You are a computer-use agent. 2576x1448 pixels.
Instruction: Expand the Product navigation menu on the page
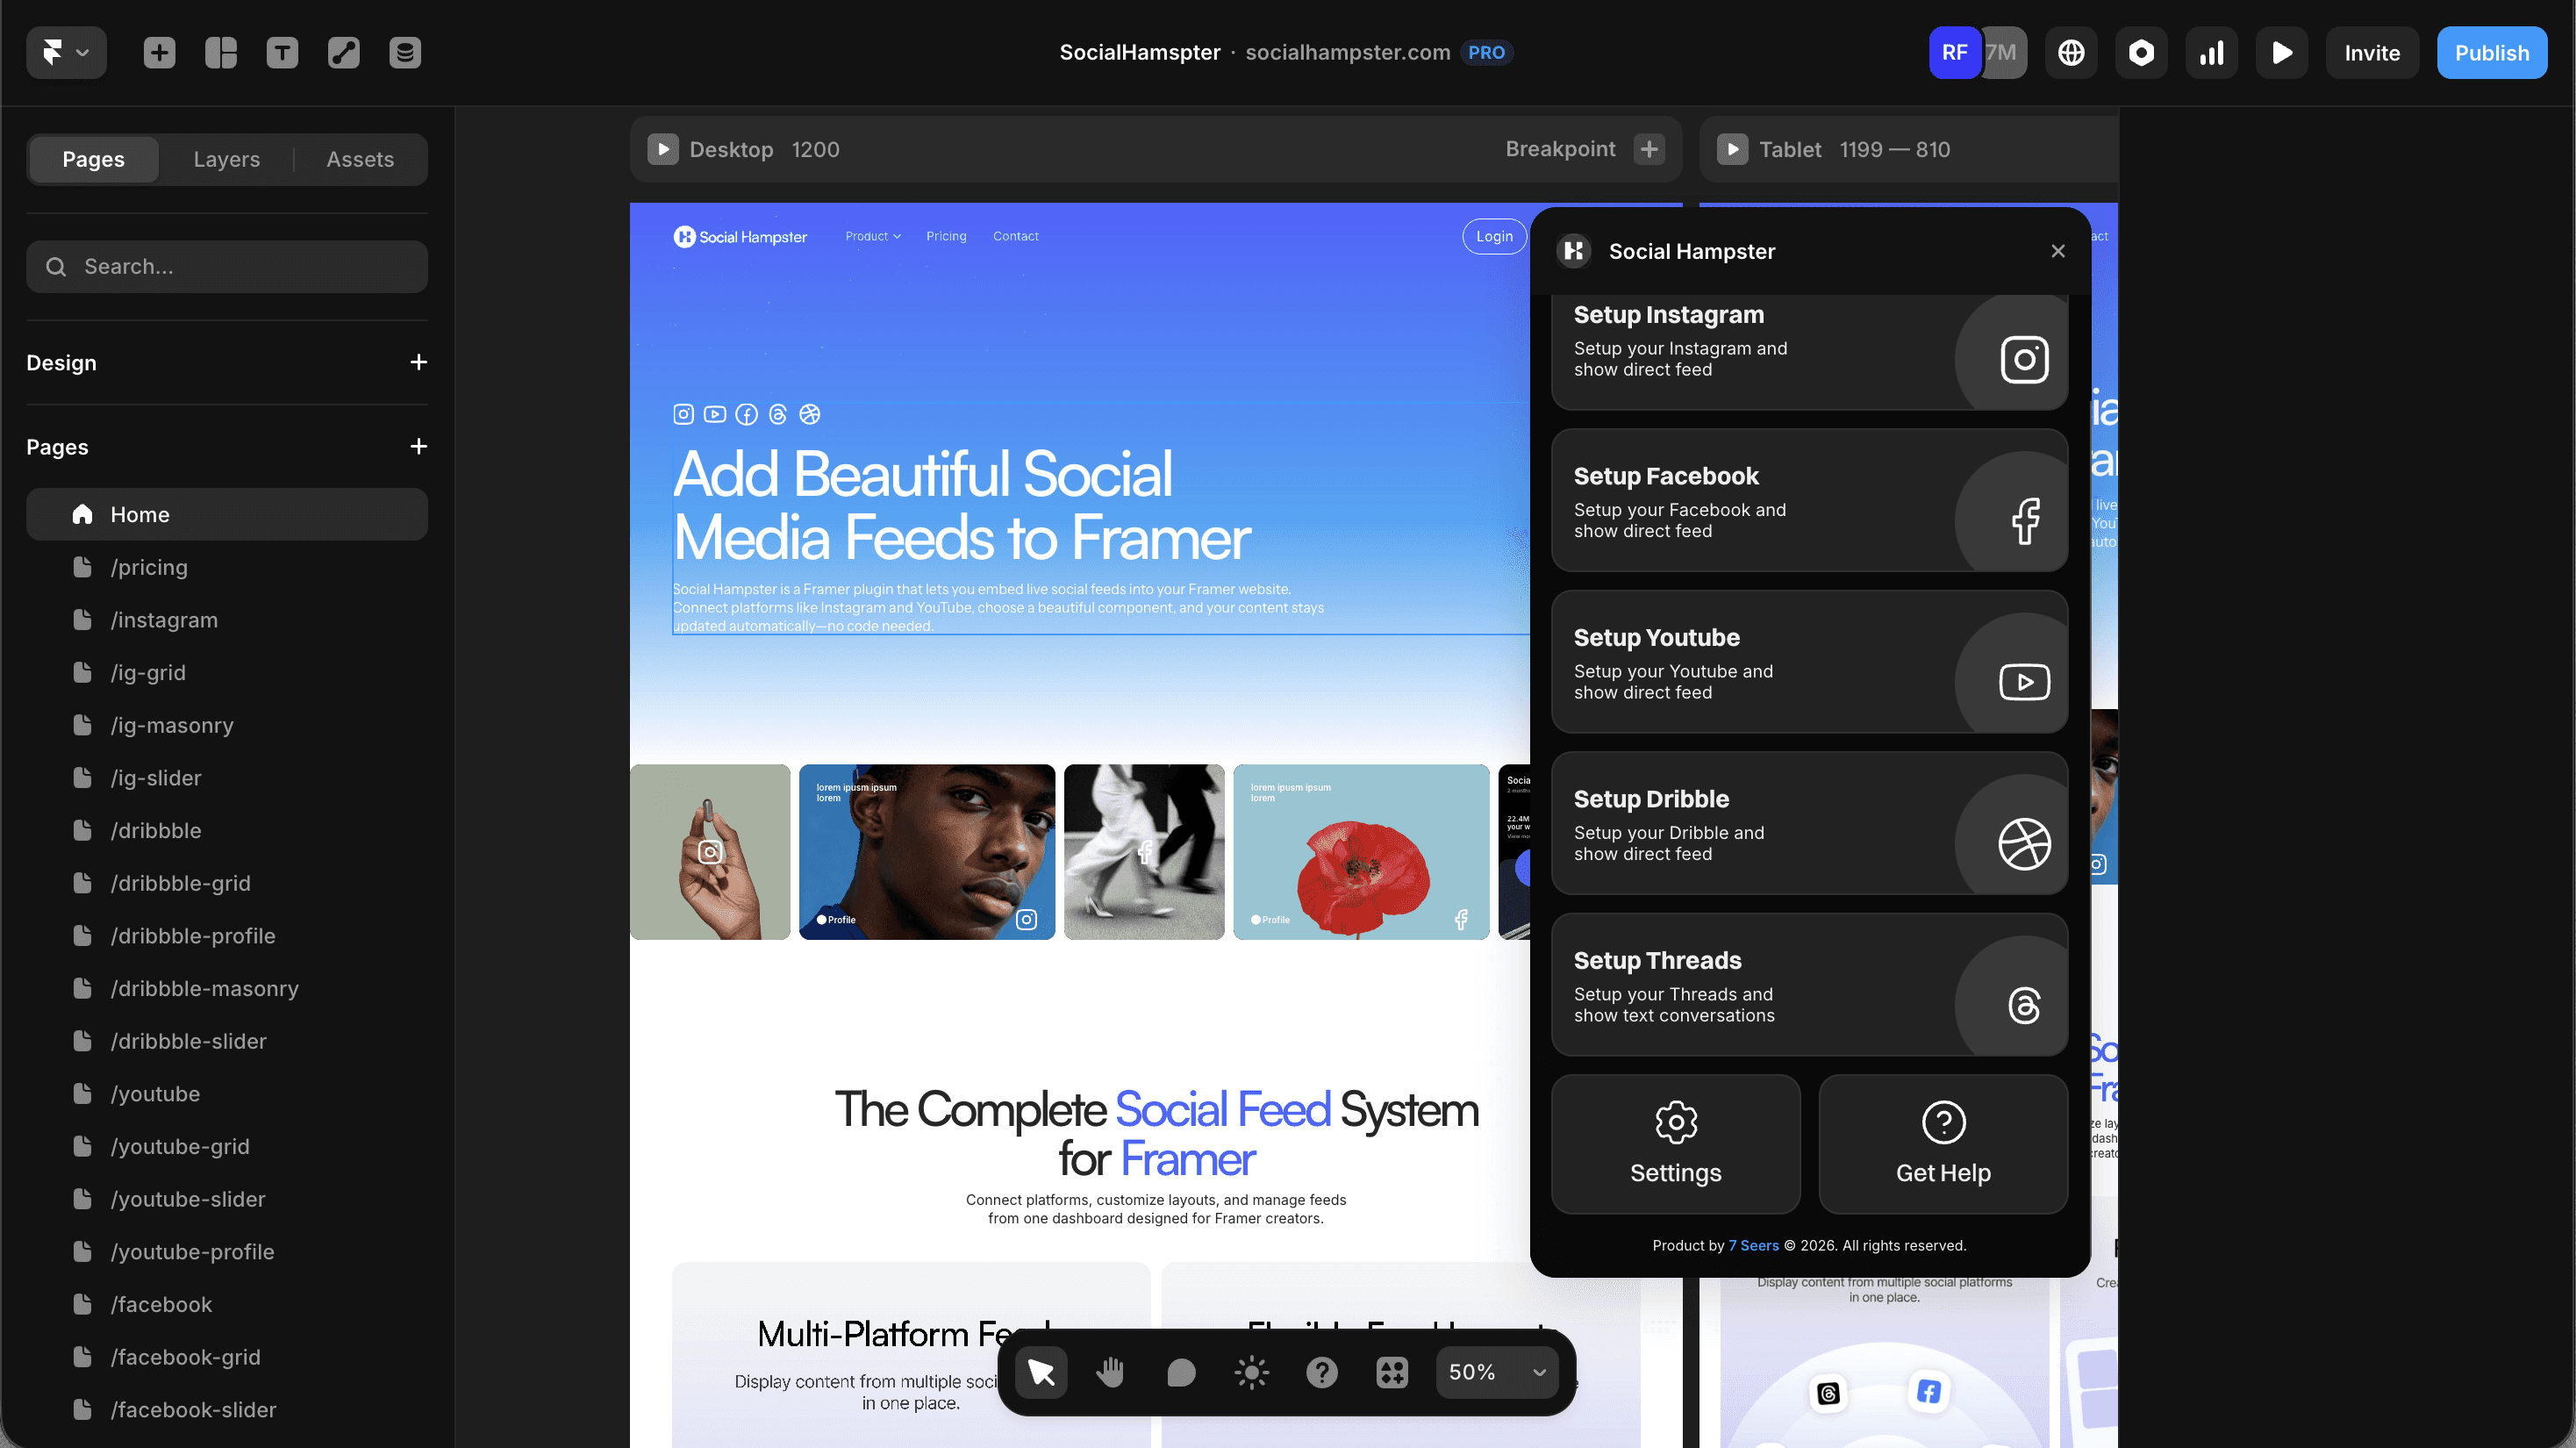click(x=872, y=236)
